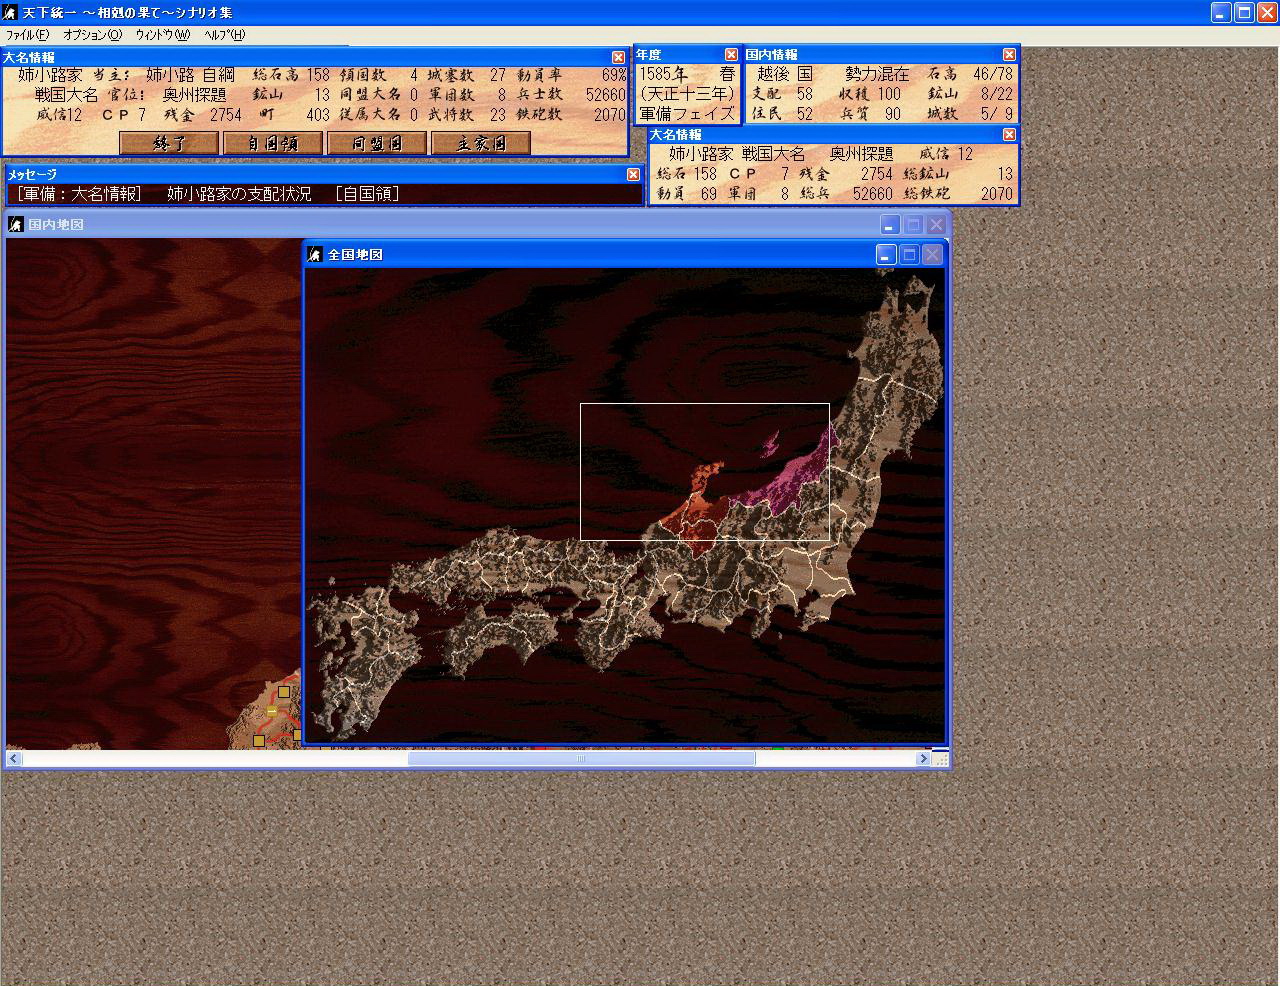Open the オプション(O) menu

click(92, 34)
